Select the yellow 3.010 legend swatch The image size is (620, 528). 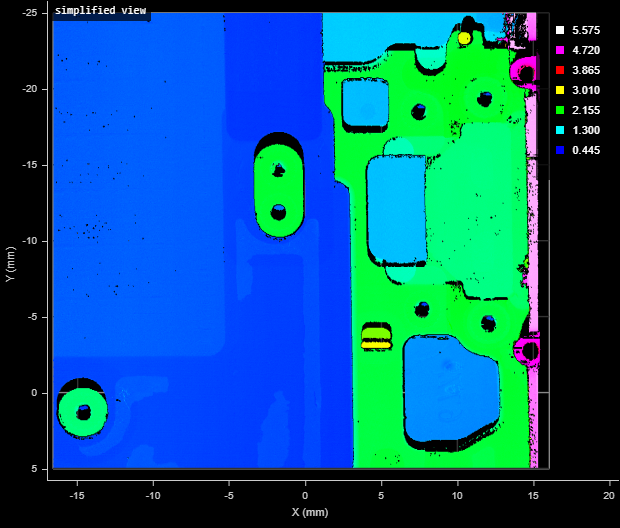tap(560, 90)
